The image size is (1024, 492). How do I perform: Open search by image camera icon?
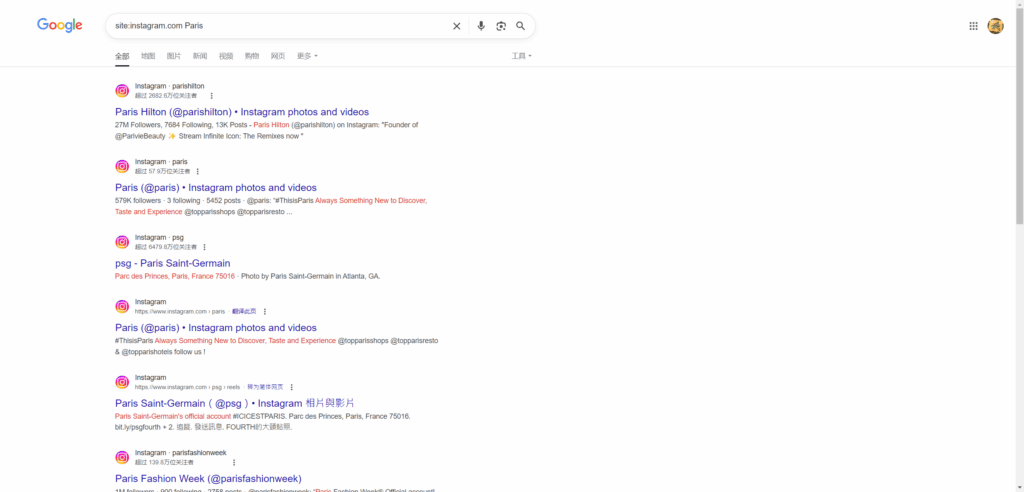(x=501, y=26)
